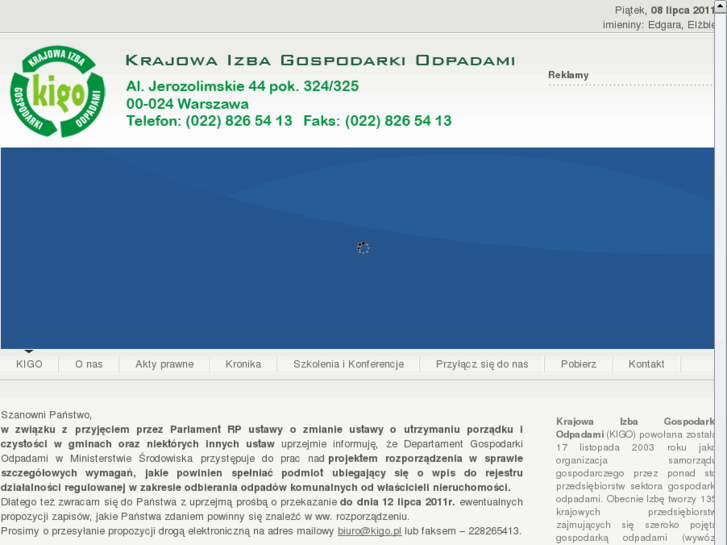Click the Szanowni Państwo greeting
Image resolution: width=727 pixels, height=545 pixels.
point(46,415)
